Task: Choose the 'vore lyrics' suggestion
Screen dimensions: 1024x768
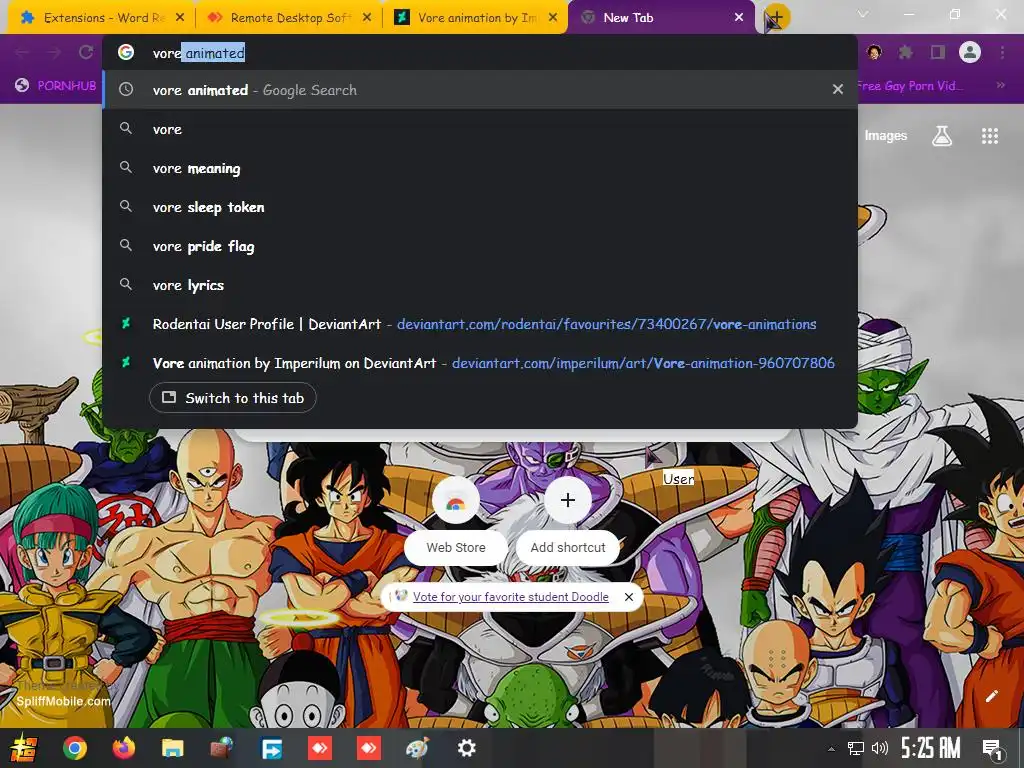Action: pyautogui.click(x=479, y=285)
